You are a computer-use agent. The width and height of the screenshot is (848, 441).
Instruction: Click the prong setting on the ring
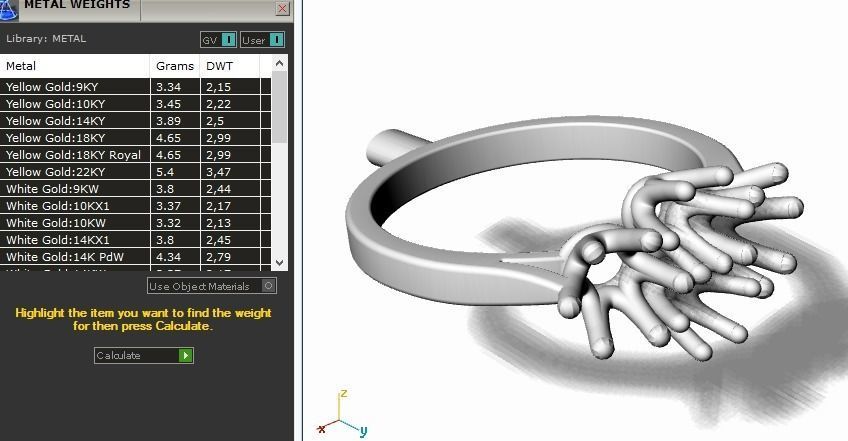pyautogui.click(x=681, y=260)
